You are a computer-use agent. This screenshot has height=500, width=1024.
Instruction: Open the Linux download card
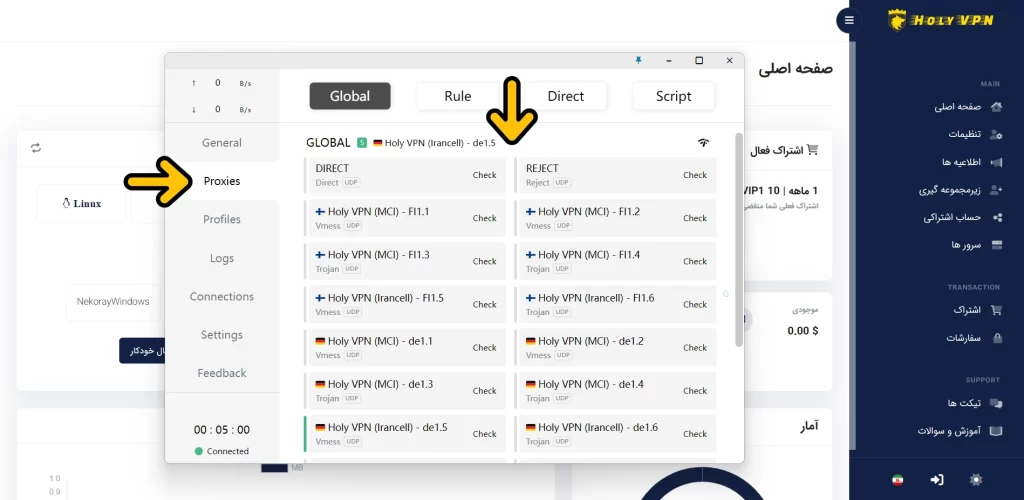82,204
